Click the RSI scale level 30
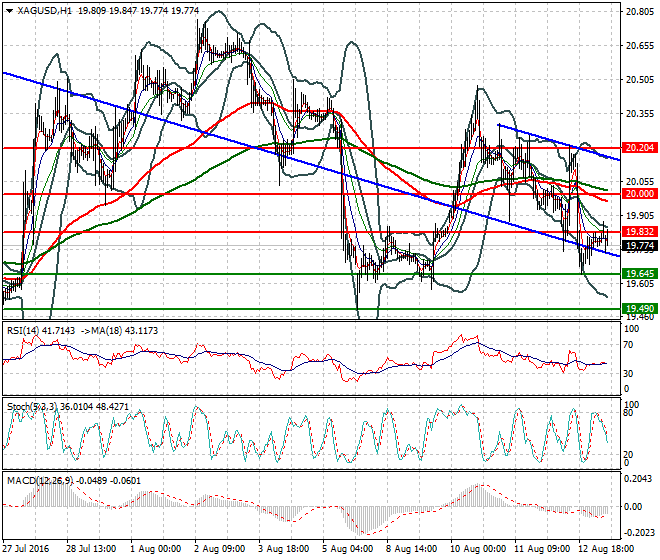Screen dimensions: 660x560 coord(628,373)
